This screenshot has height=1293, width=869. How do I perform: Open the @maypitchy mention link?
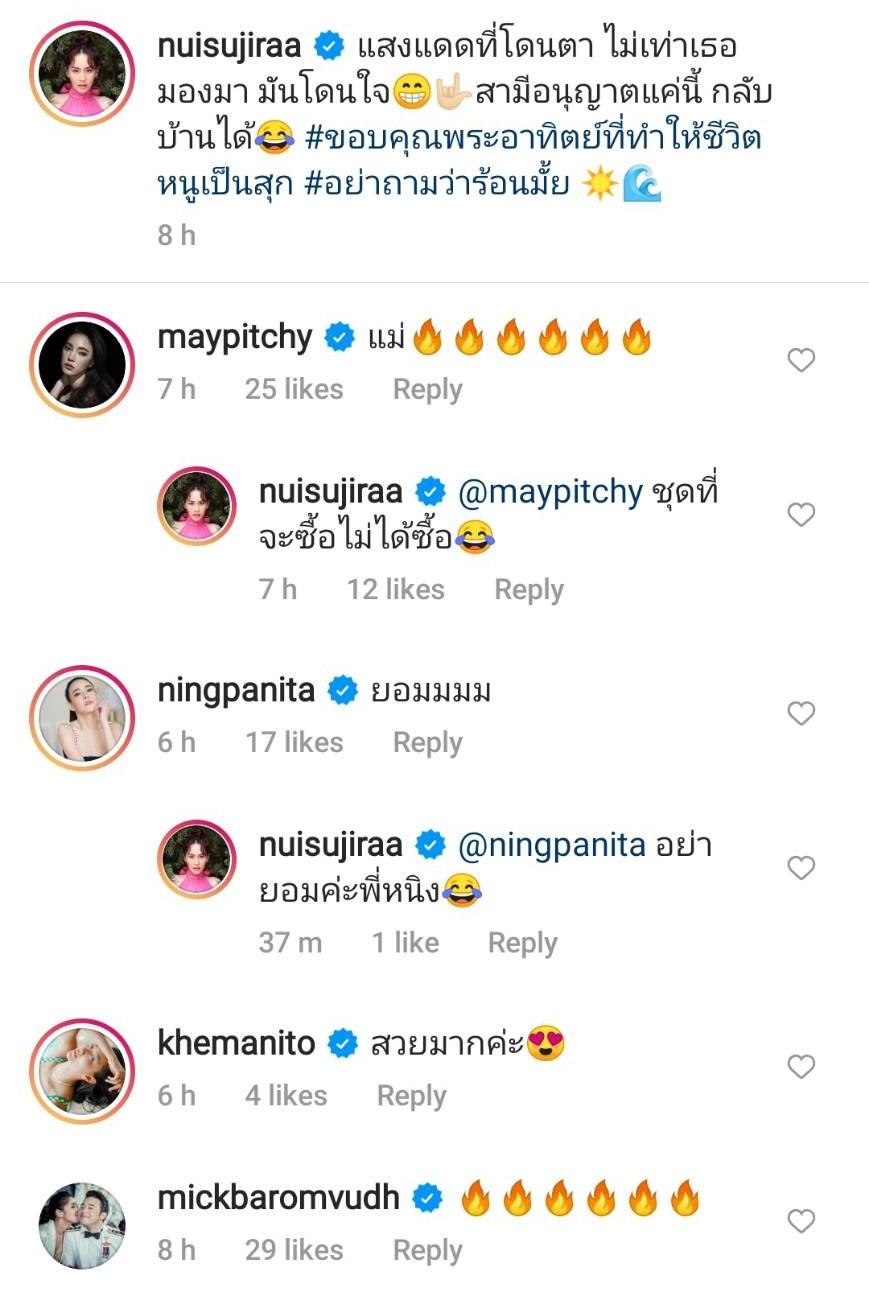click(549, 492)
